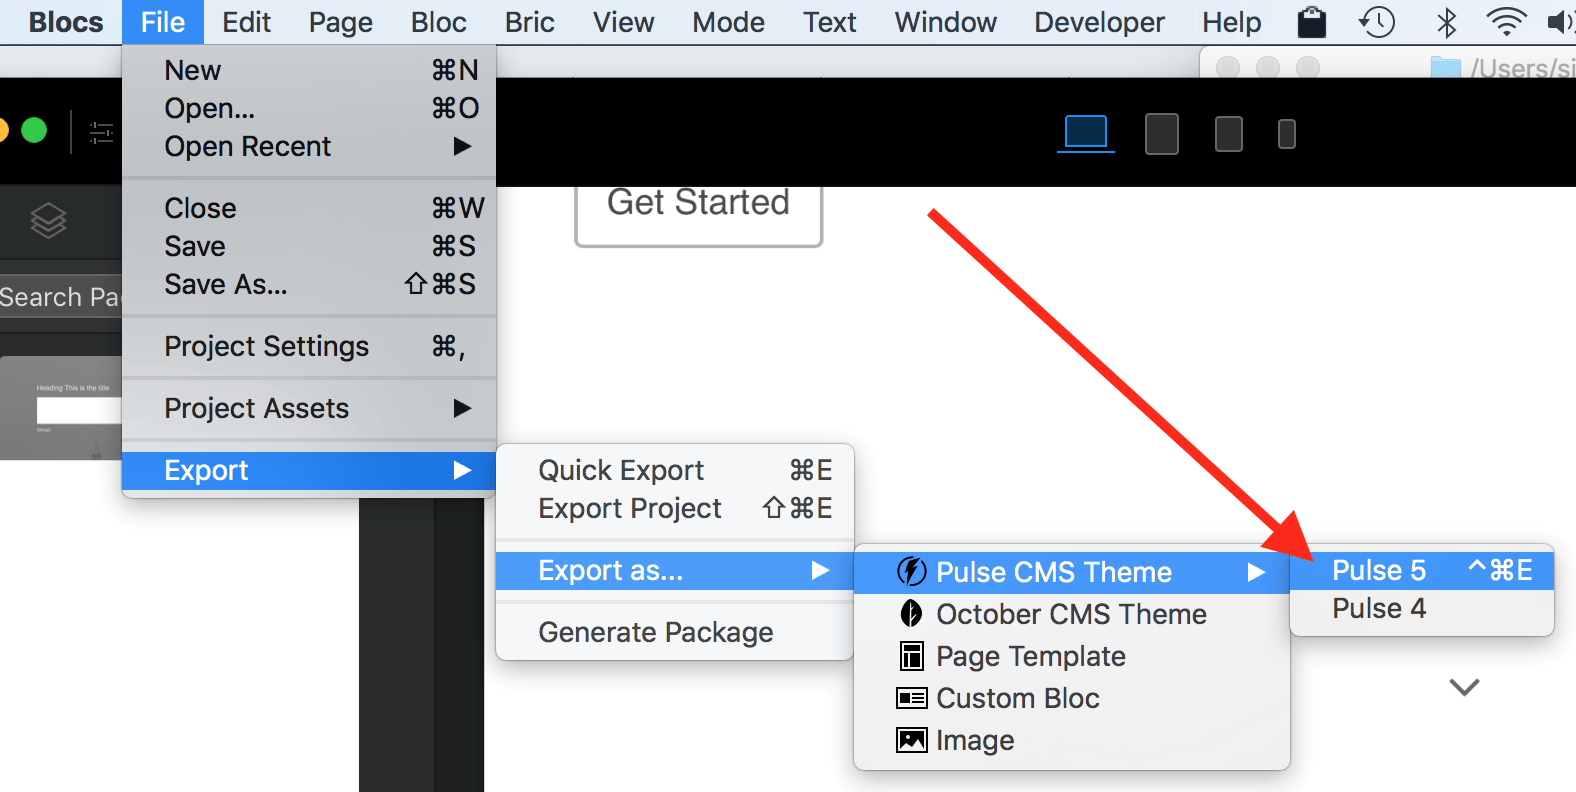Click the Search Pages input field

[x=60, y=297]
